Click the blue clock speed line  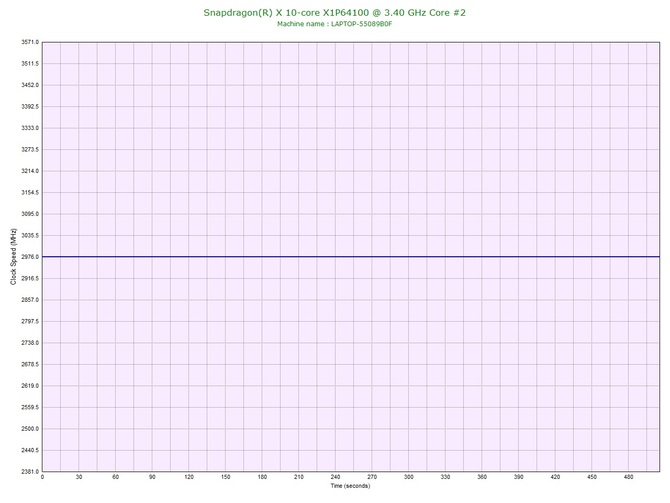tap(351, 256)
